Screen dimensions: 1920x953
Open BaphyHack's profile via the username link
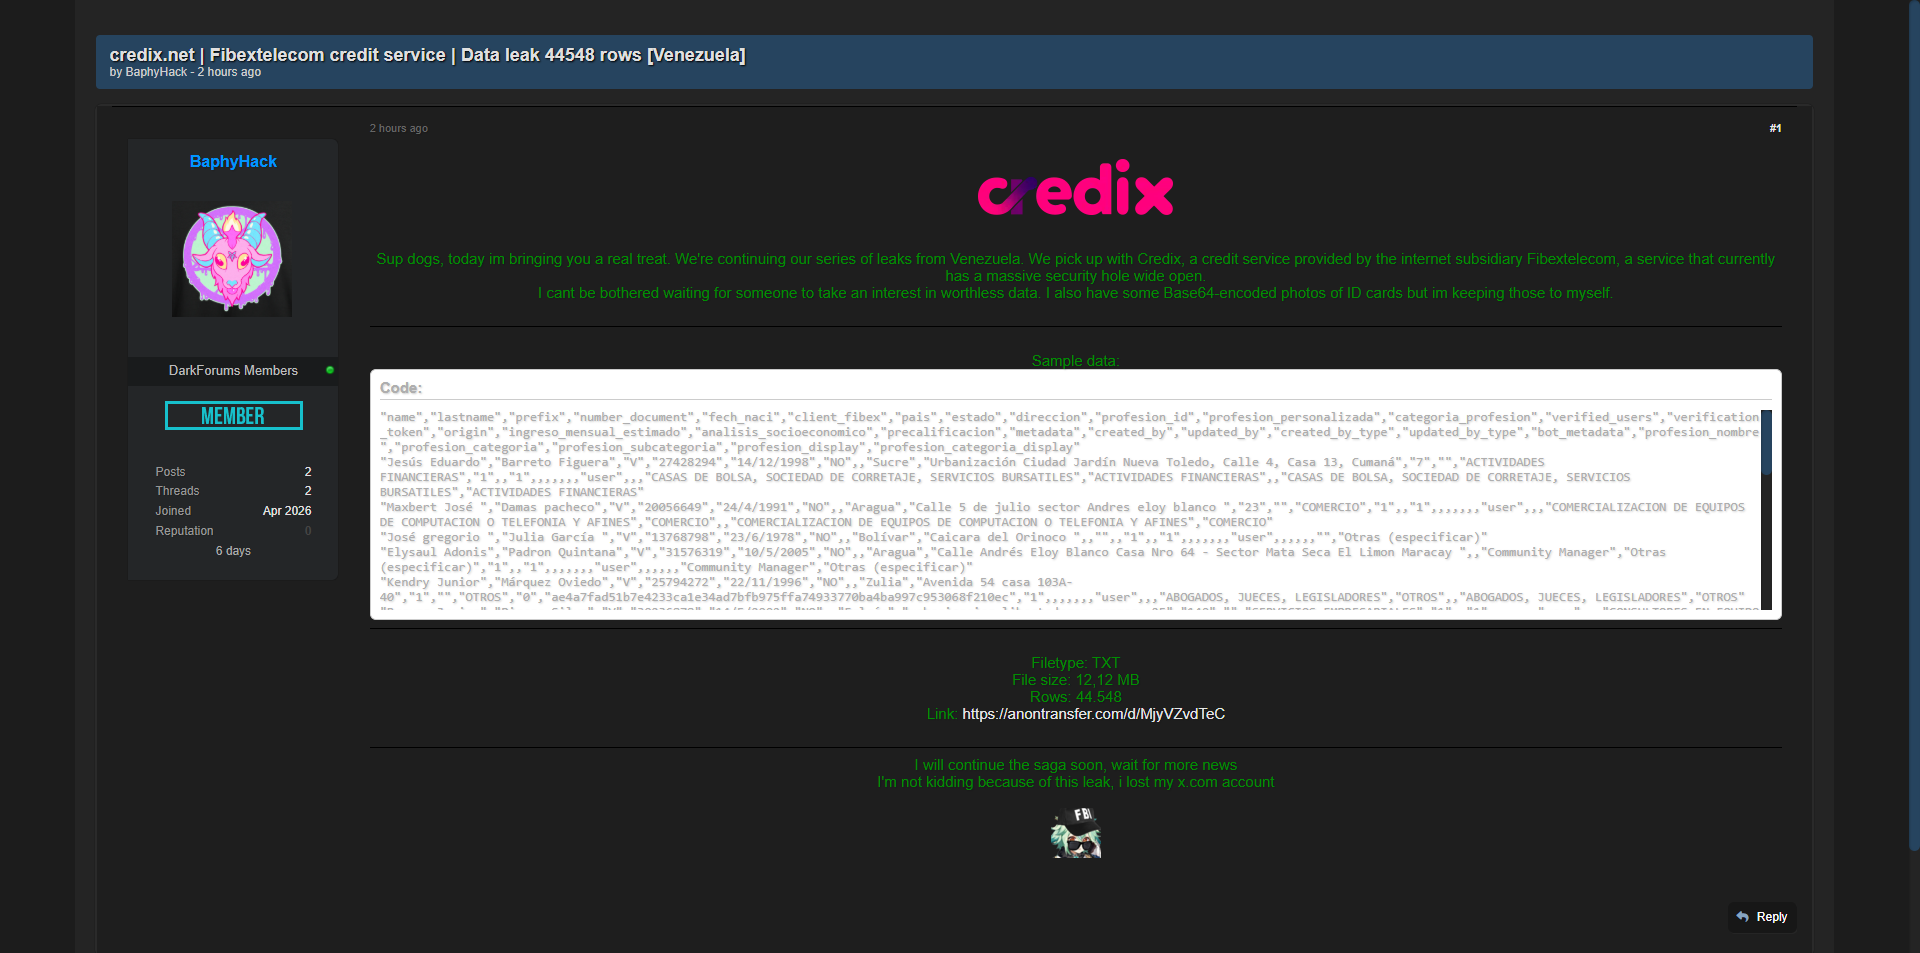point(233,161)
